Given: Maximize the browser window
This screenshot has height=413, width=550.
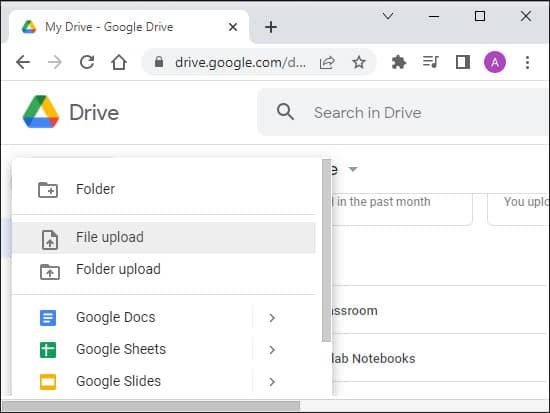Looking at the screenshot, I should coord(479,16).
